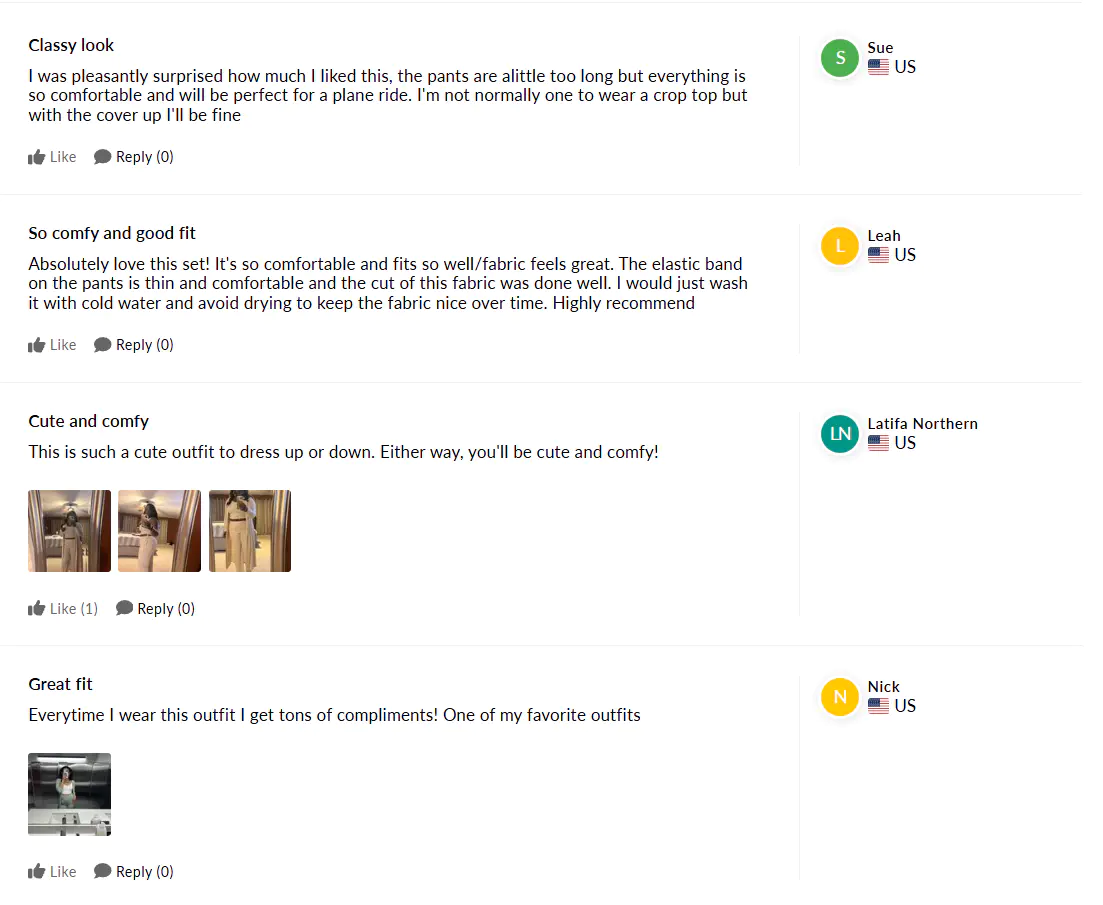This screenshot has width=1103, height=905.
Task: Click the "Great fit" review title
Action: (61, 684)
